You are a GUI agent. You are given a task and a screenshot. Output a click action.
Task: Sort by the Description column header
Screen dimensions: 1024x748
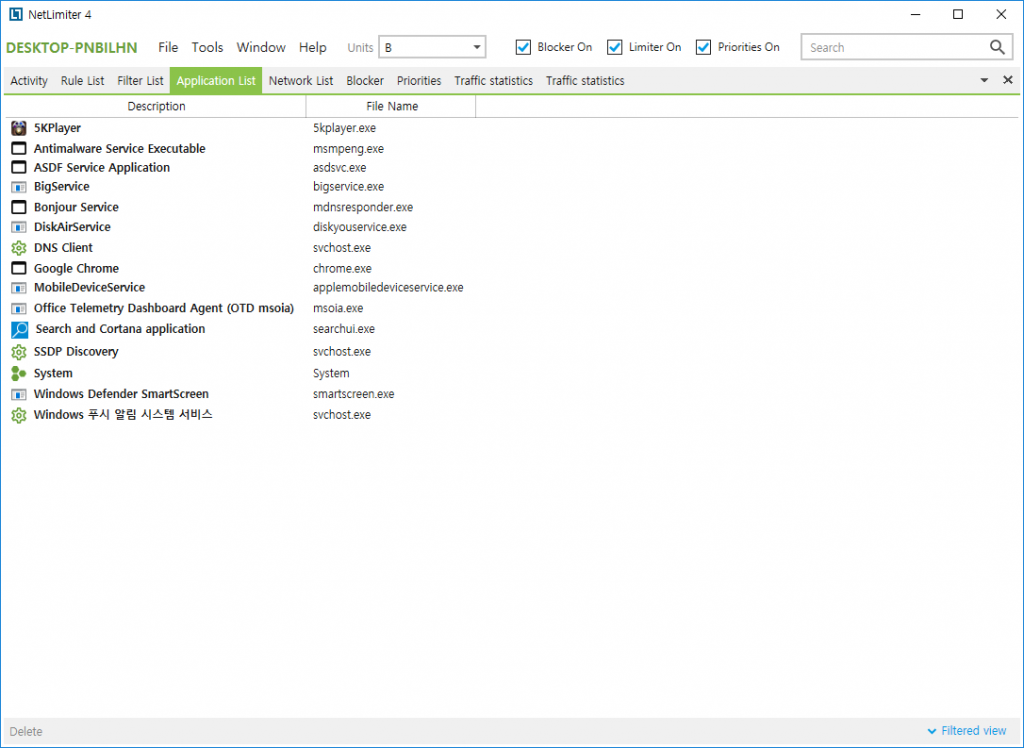pyautogui.click(x=156, y=106)
